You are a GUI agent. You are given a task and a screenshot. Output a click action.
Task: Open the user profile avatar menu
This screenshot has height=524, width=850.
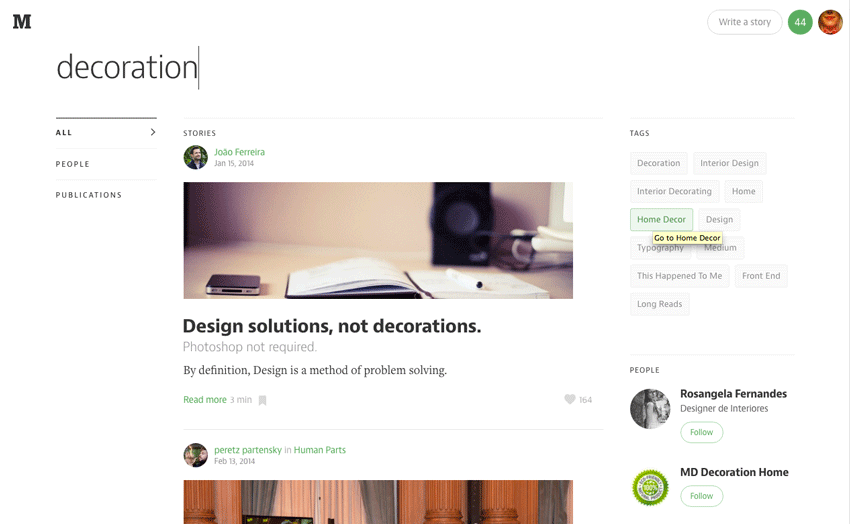[x=830, y=22]
